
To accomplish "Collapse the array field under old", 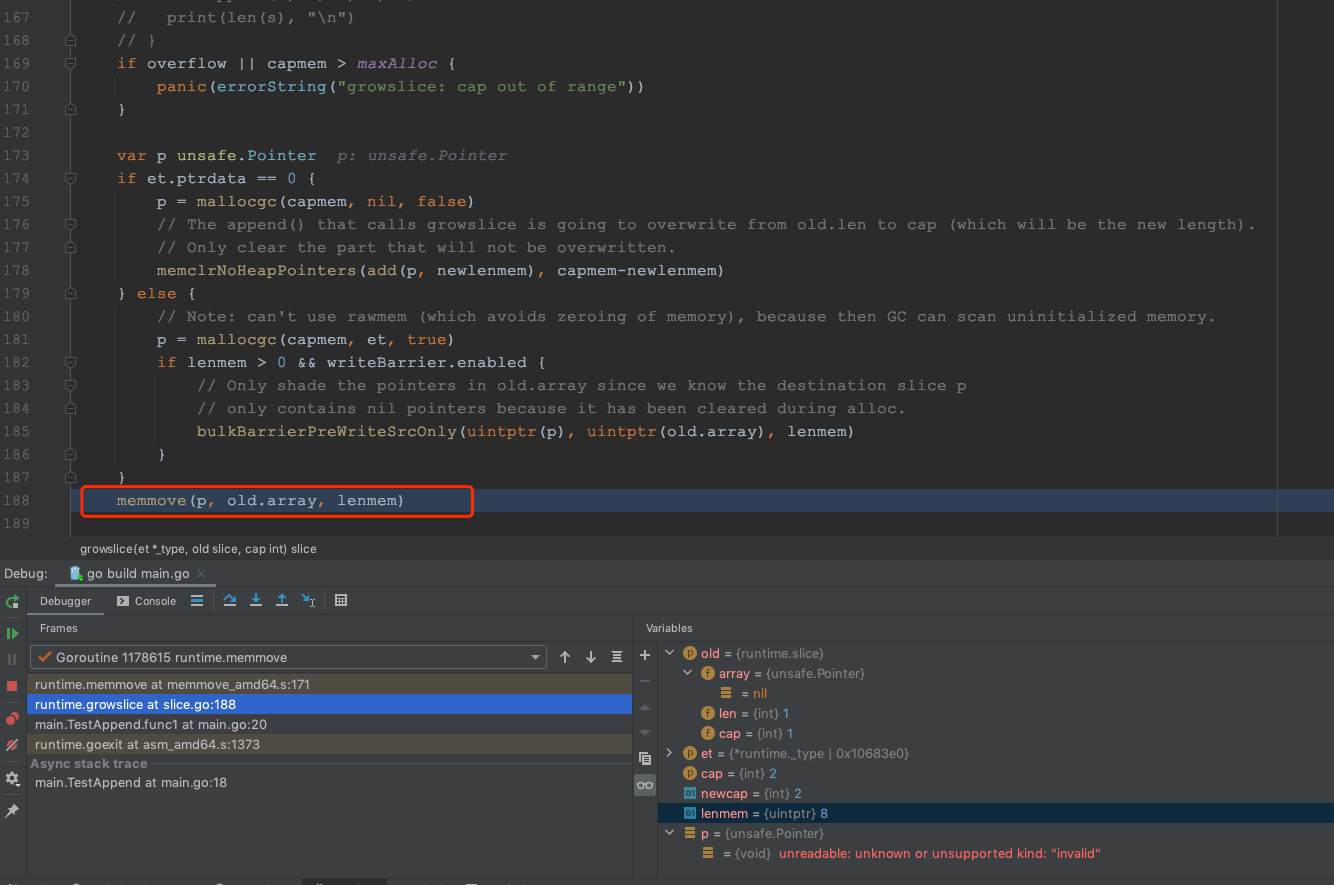I will 688,673.
